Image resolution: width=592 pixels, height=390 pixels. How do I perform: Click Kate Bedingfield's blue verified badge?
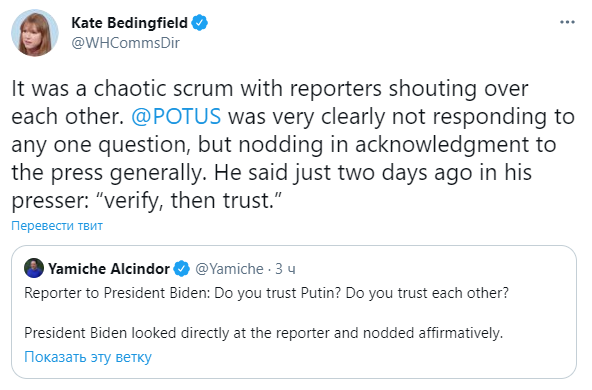click(200, 23)
